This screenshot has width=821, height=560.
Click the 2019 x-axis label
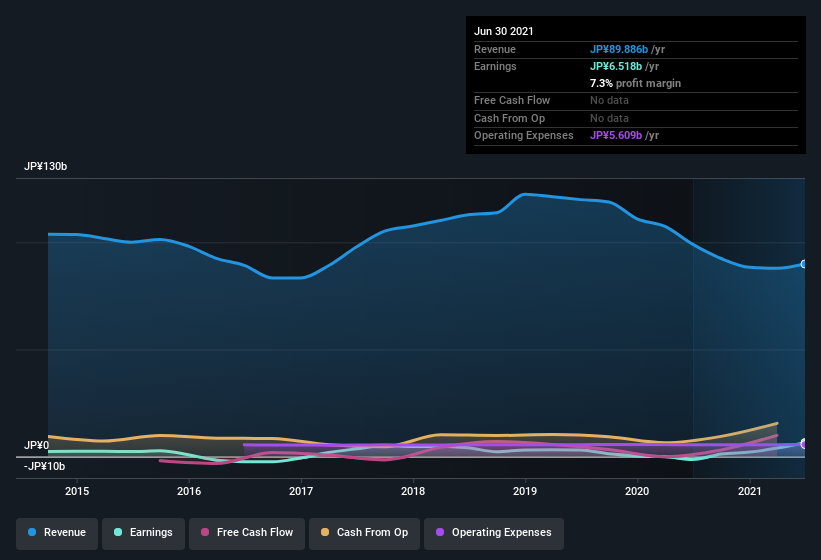click(x=525, y=491)
